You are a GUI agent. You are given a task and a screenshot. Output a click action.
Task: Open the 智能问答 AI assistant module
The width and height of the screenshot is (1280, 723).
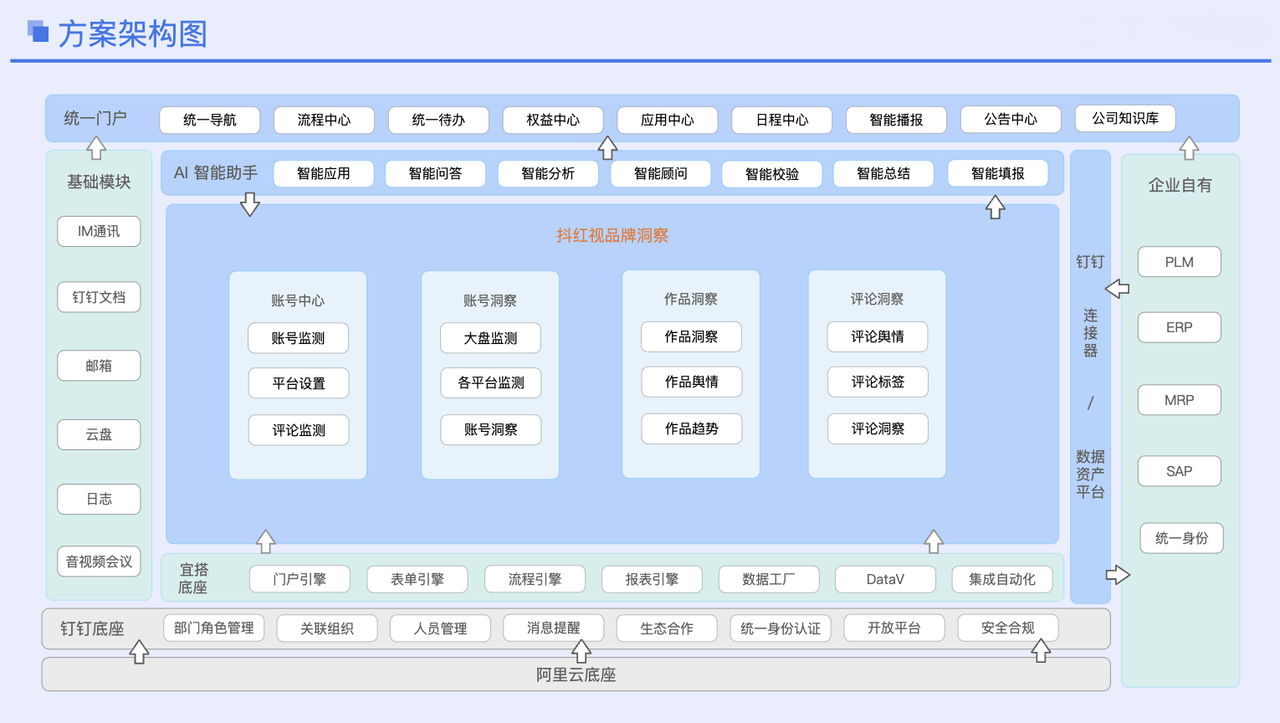pos(435,173)
